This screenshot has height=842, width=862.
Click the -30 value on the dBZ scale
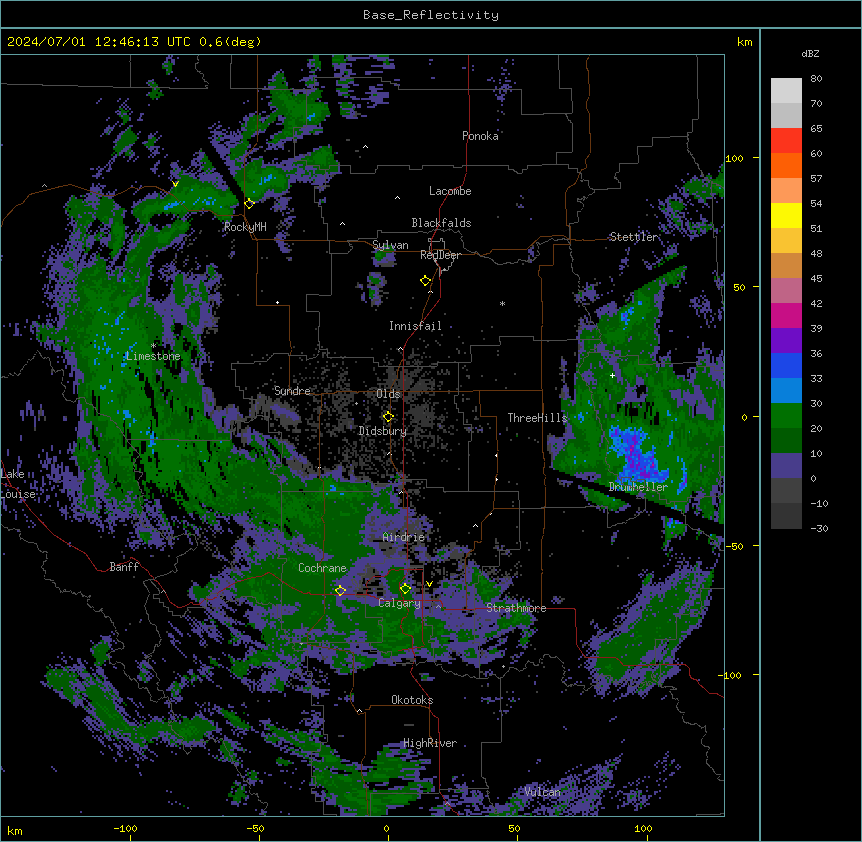(819, 529)
